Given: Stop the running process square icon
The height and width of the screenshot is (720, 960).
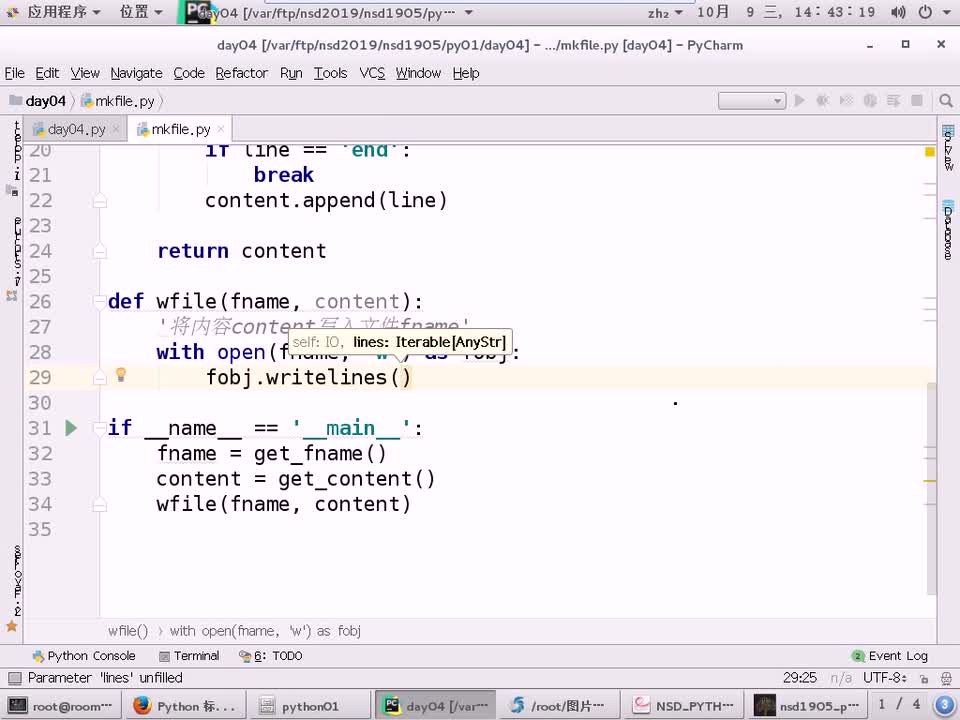Looking at the screenshot, I should [917, 100].
